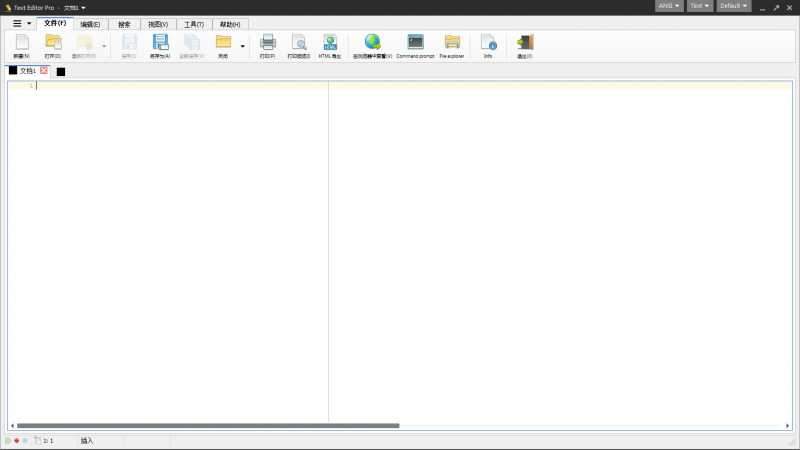Click the Exit door icon

pos(525,43)
